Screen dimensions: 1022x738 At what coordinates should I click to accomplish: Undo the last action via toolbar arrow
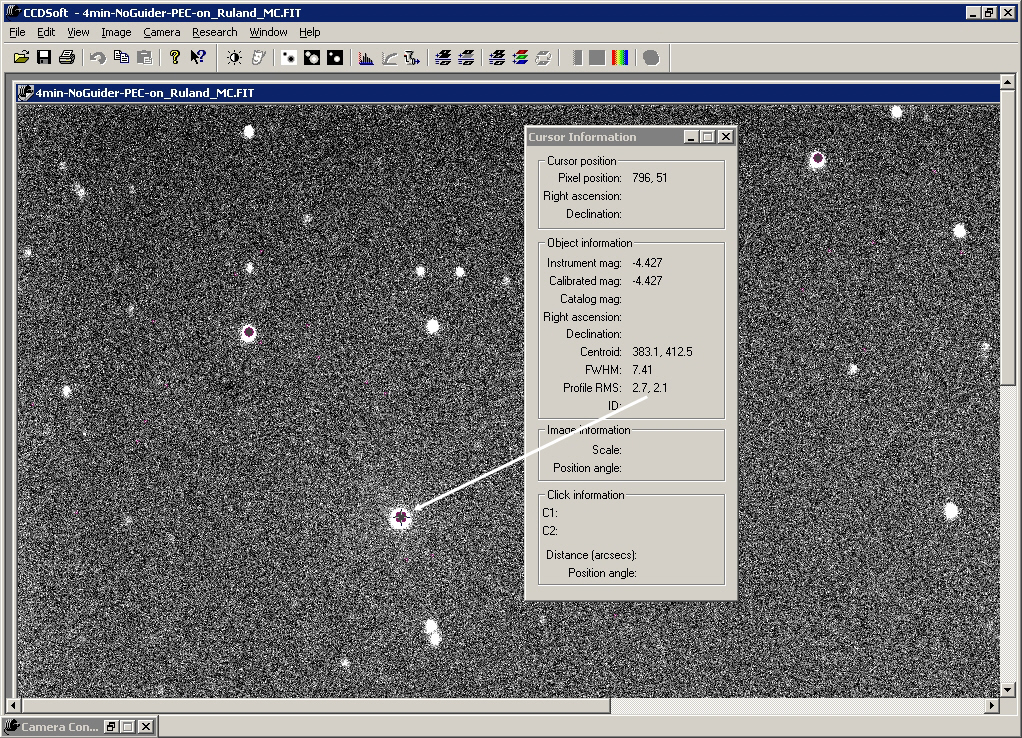98,57
